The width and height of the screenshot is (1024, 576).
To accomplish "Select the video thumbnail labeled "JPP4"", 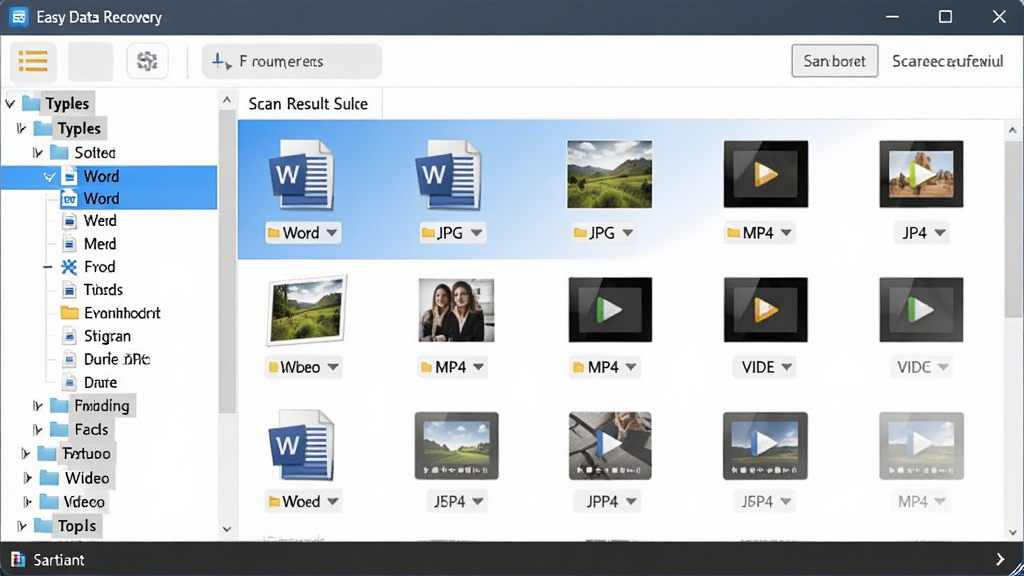I will tap(610, 445).
